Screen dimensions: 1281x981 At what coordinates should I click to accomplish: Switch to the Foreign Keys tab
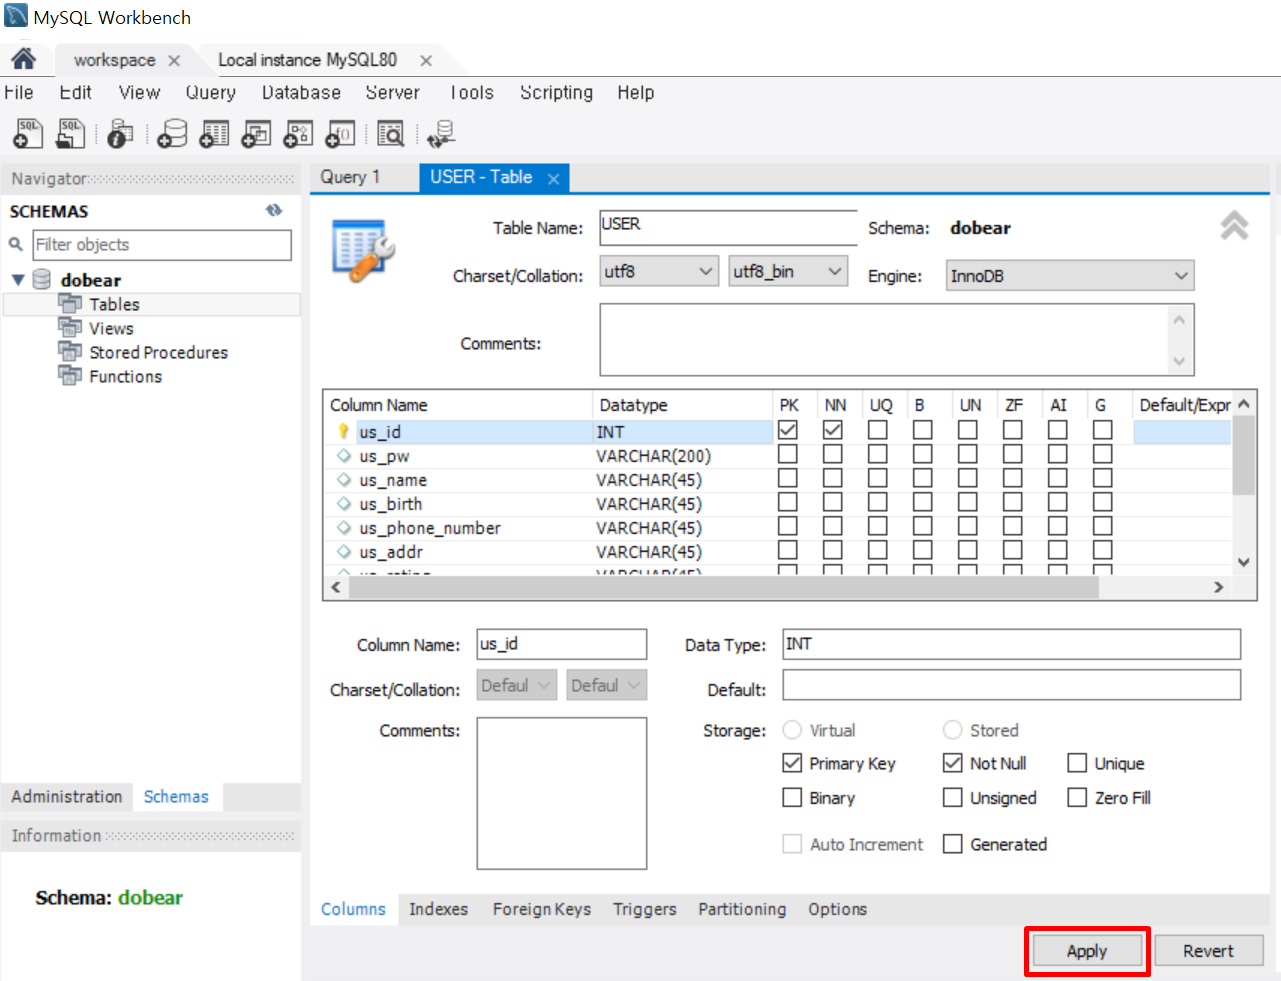pos(541,909)
